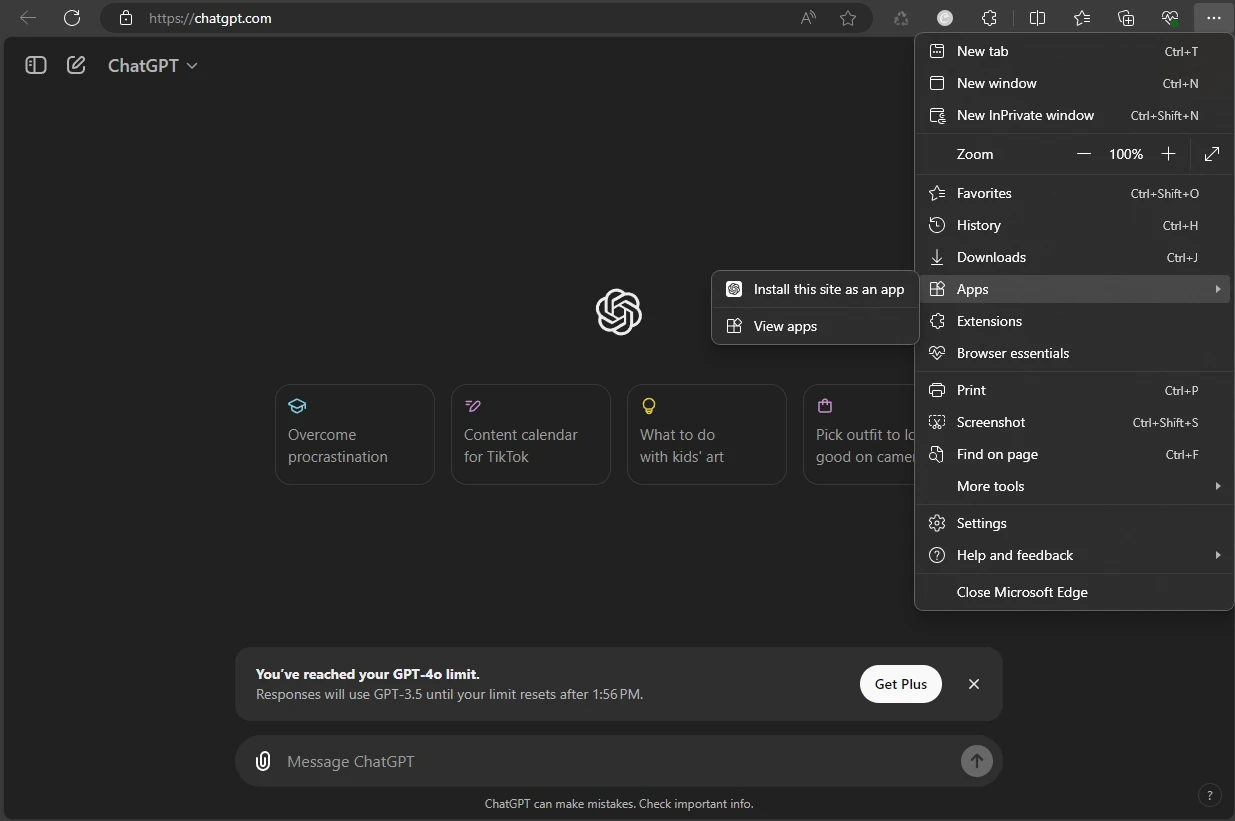Viewport: 1235px width, 821px height.
Task: Decrease zoom with the minus button
Action: [x=1084, y=154]
